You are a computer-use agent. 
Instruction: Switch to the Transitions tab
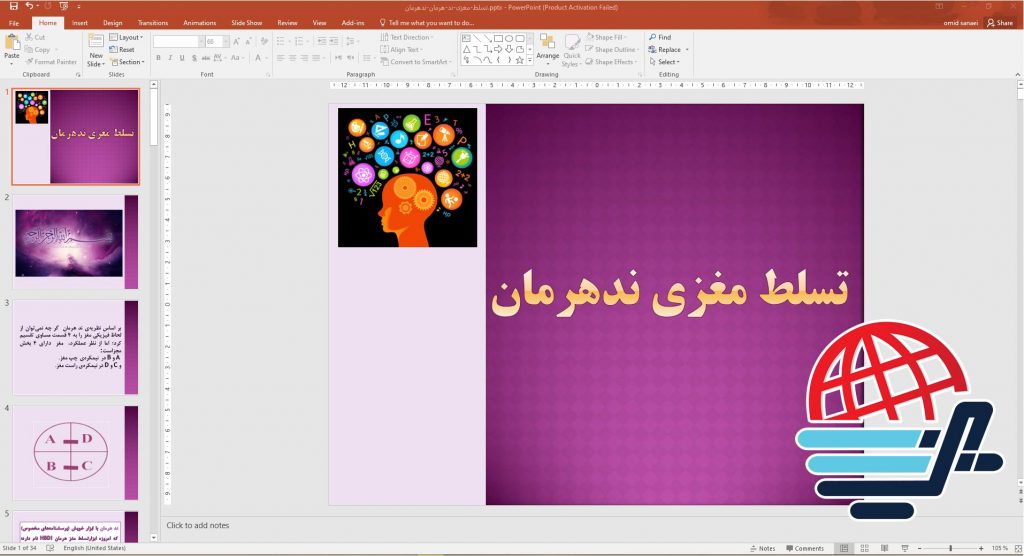tap(153, 23)
